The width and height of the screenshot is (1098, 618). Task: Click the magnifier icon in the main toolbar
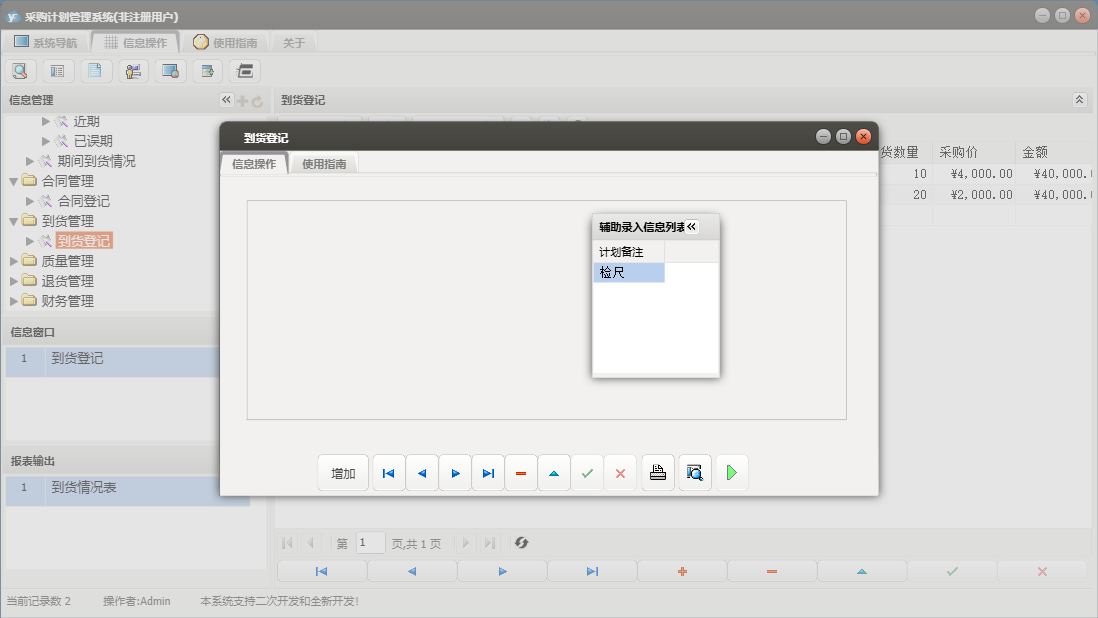tap(21, 71)
